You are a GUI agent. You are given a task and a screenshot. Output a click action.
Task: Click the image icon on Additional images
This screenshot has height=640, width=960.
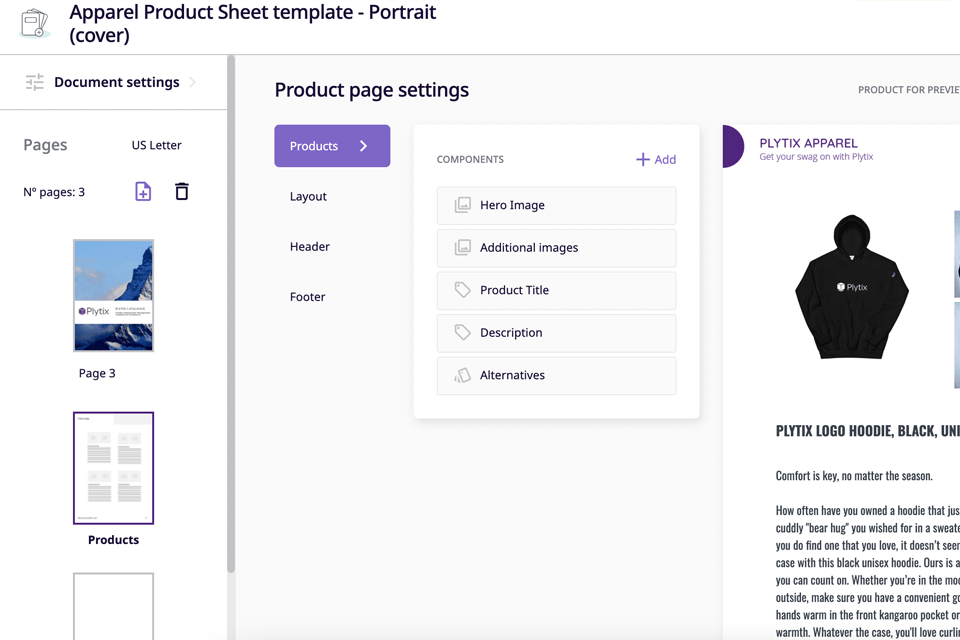pos(463,247)
